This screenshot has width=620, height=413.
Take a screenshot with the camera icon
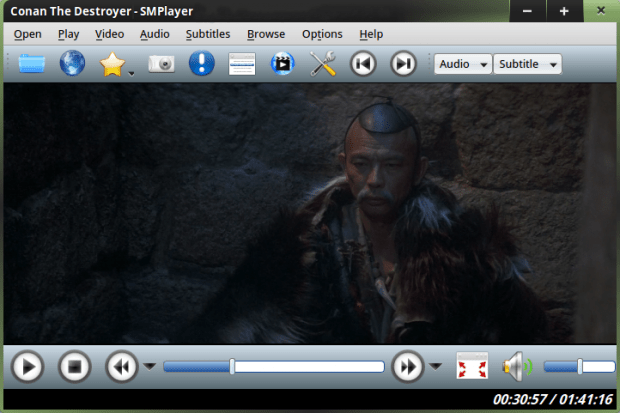click(161, 64)
